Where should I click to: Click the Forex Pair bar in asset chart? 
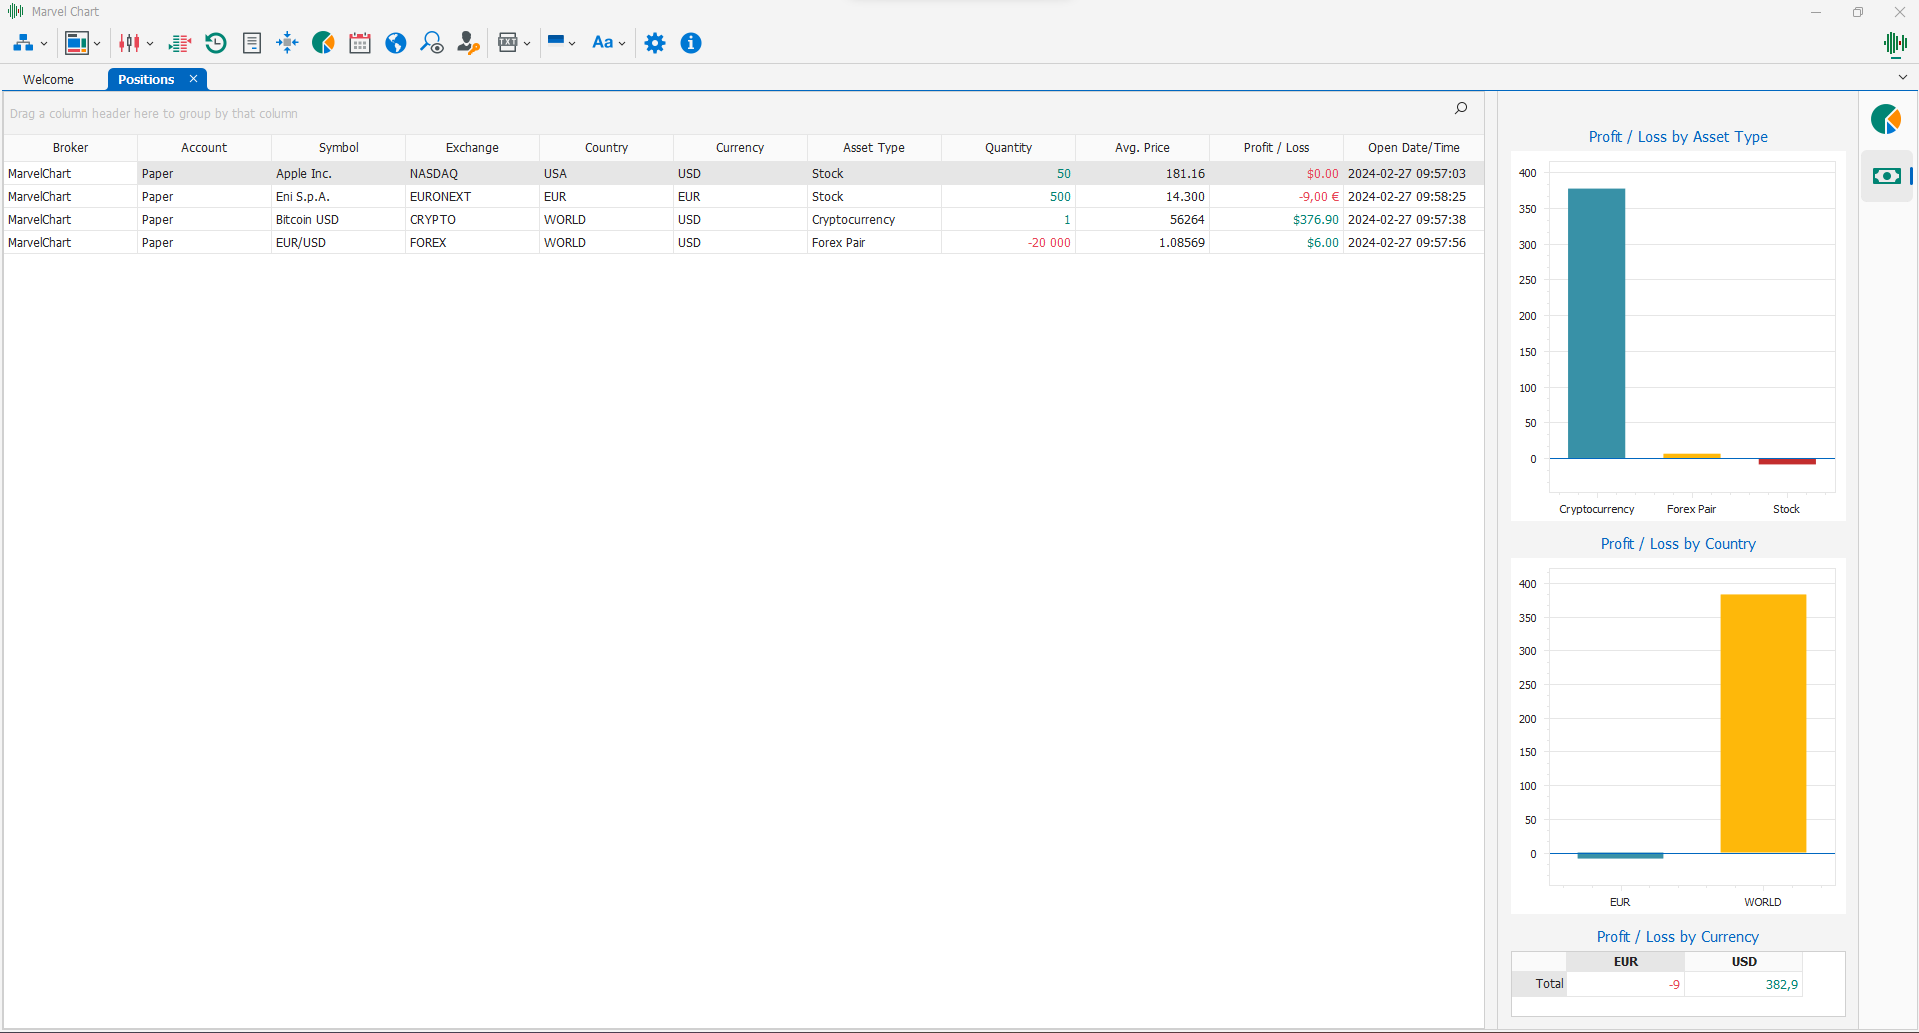(1691, 456)
